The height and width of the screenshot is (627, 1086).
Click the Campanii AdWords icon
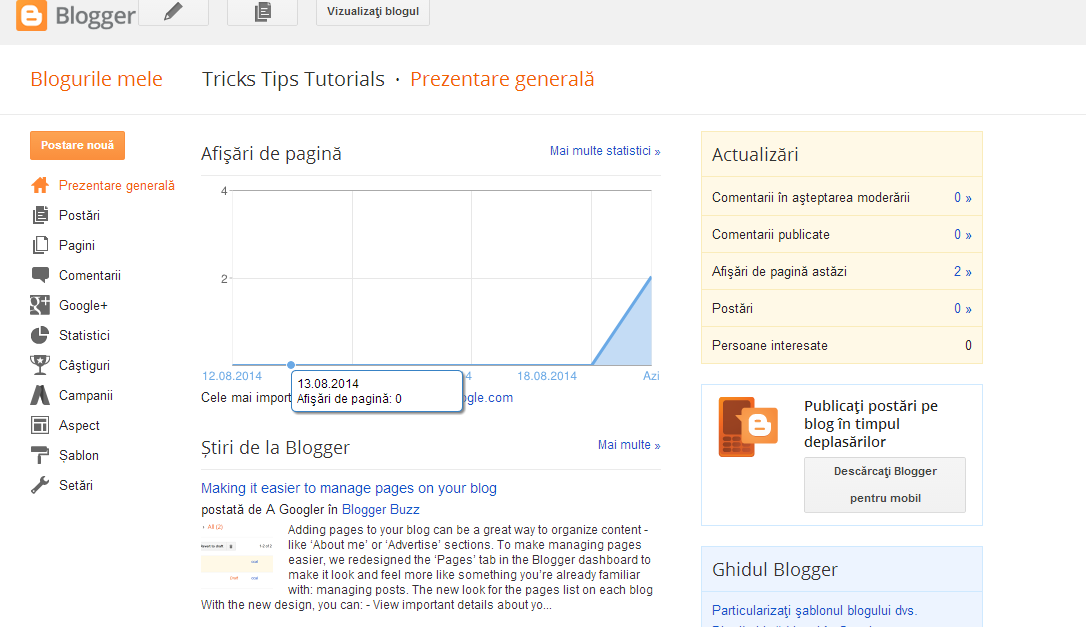[x=40, y=395]
